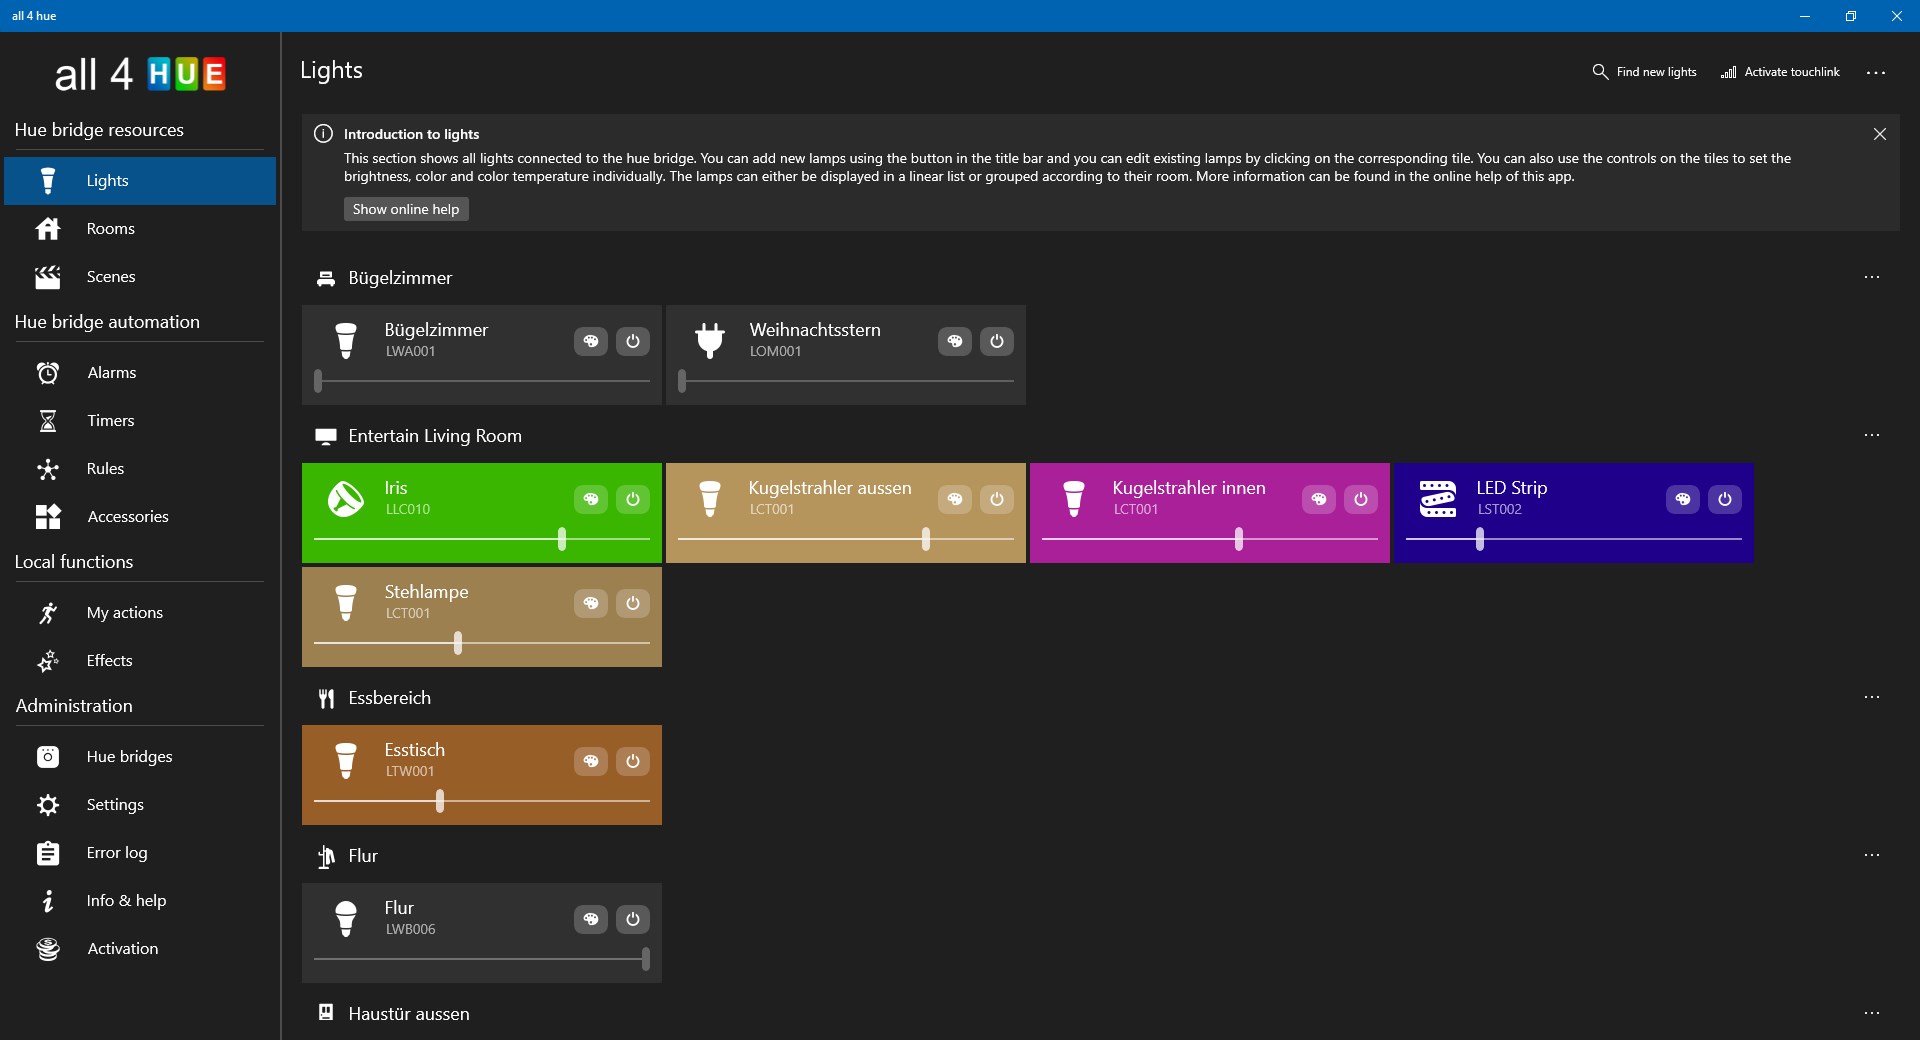The image size is (1920, 1040).
Task: Toggle power for the Iris light
Action: pos(632,500)
